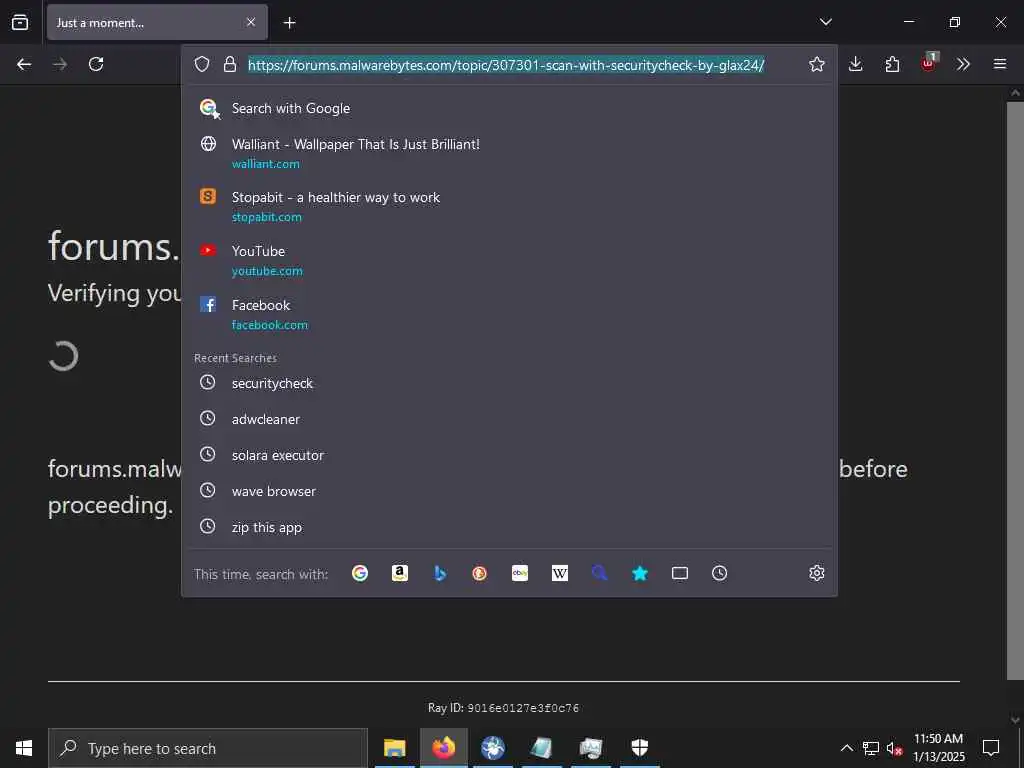The width and height of the screenshot is (1024, 768).
Task: Search this time with eBay icon
Action: click(x=520, y=573)
